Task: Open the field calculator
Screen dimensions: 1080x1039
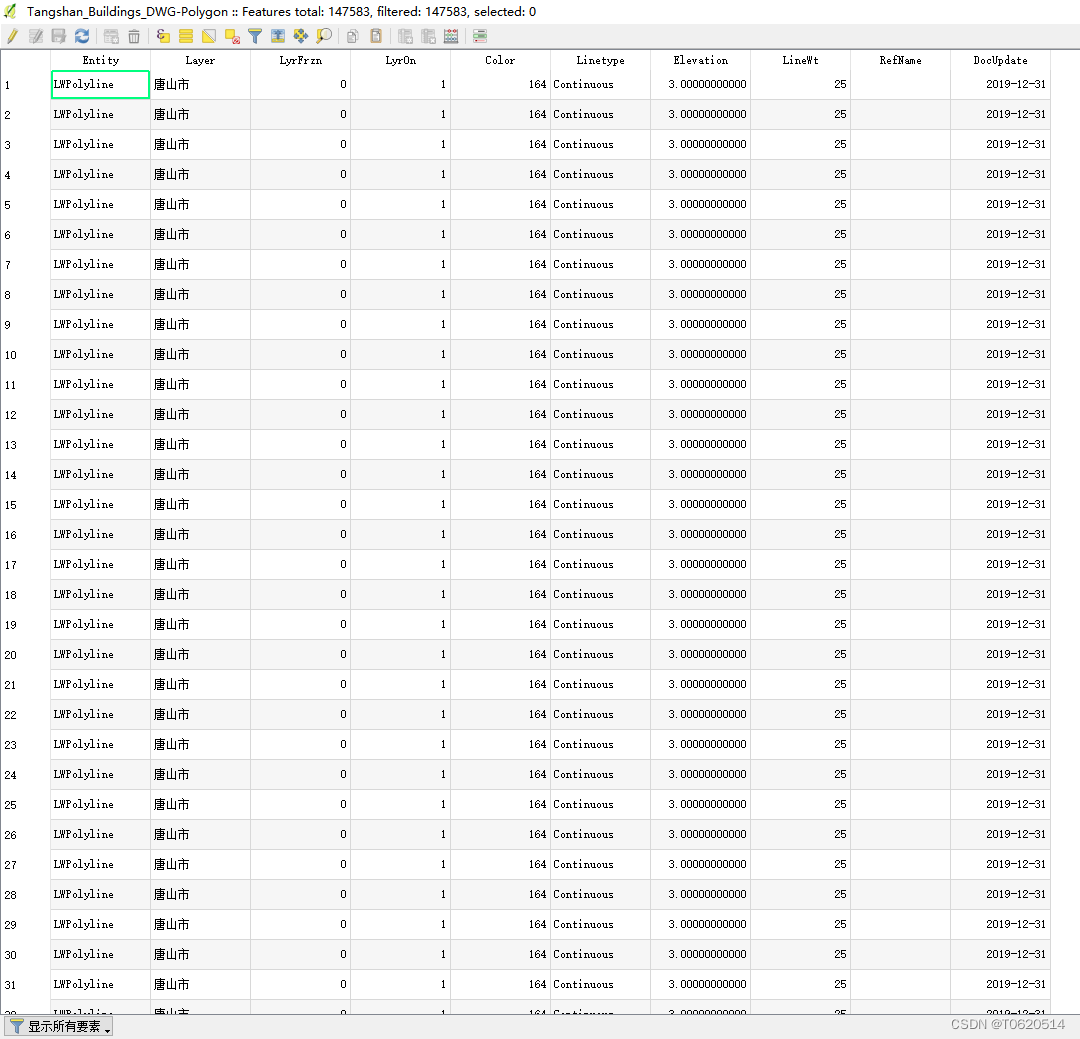Action: pyautogui.click(x=451, y=36)
